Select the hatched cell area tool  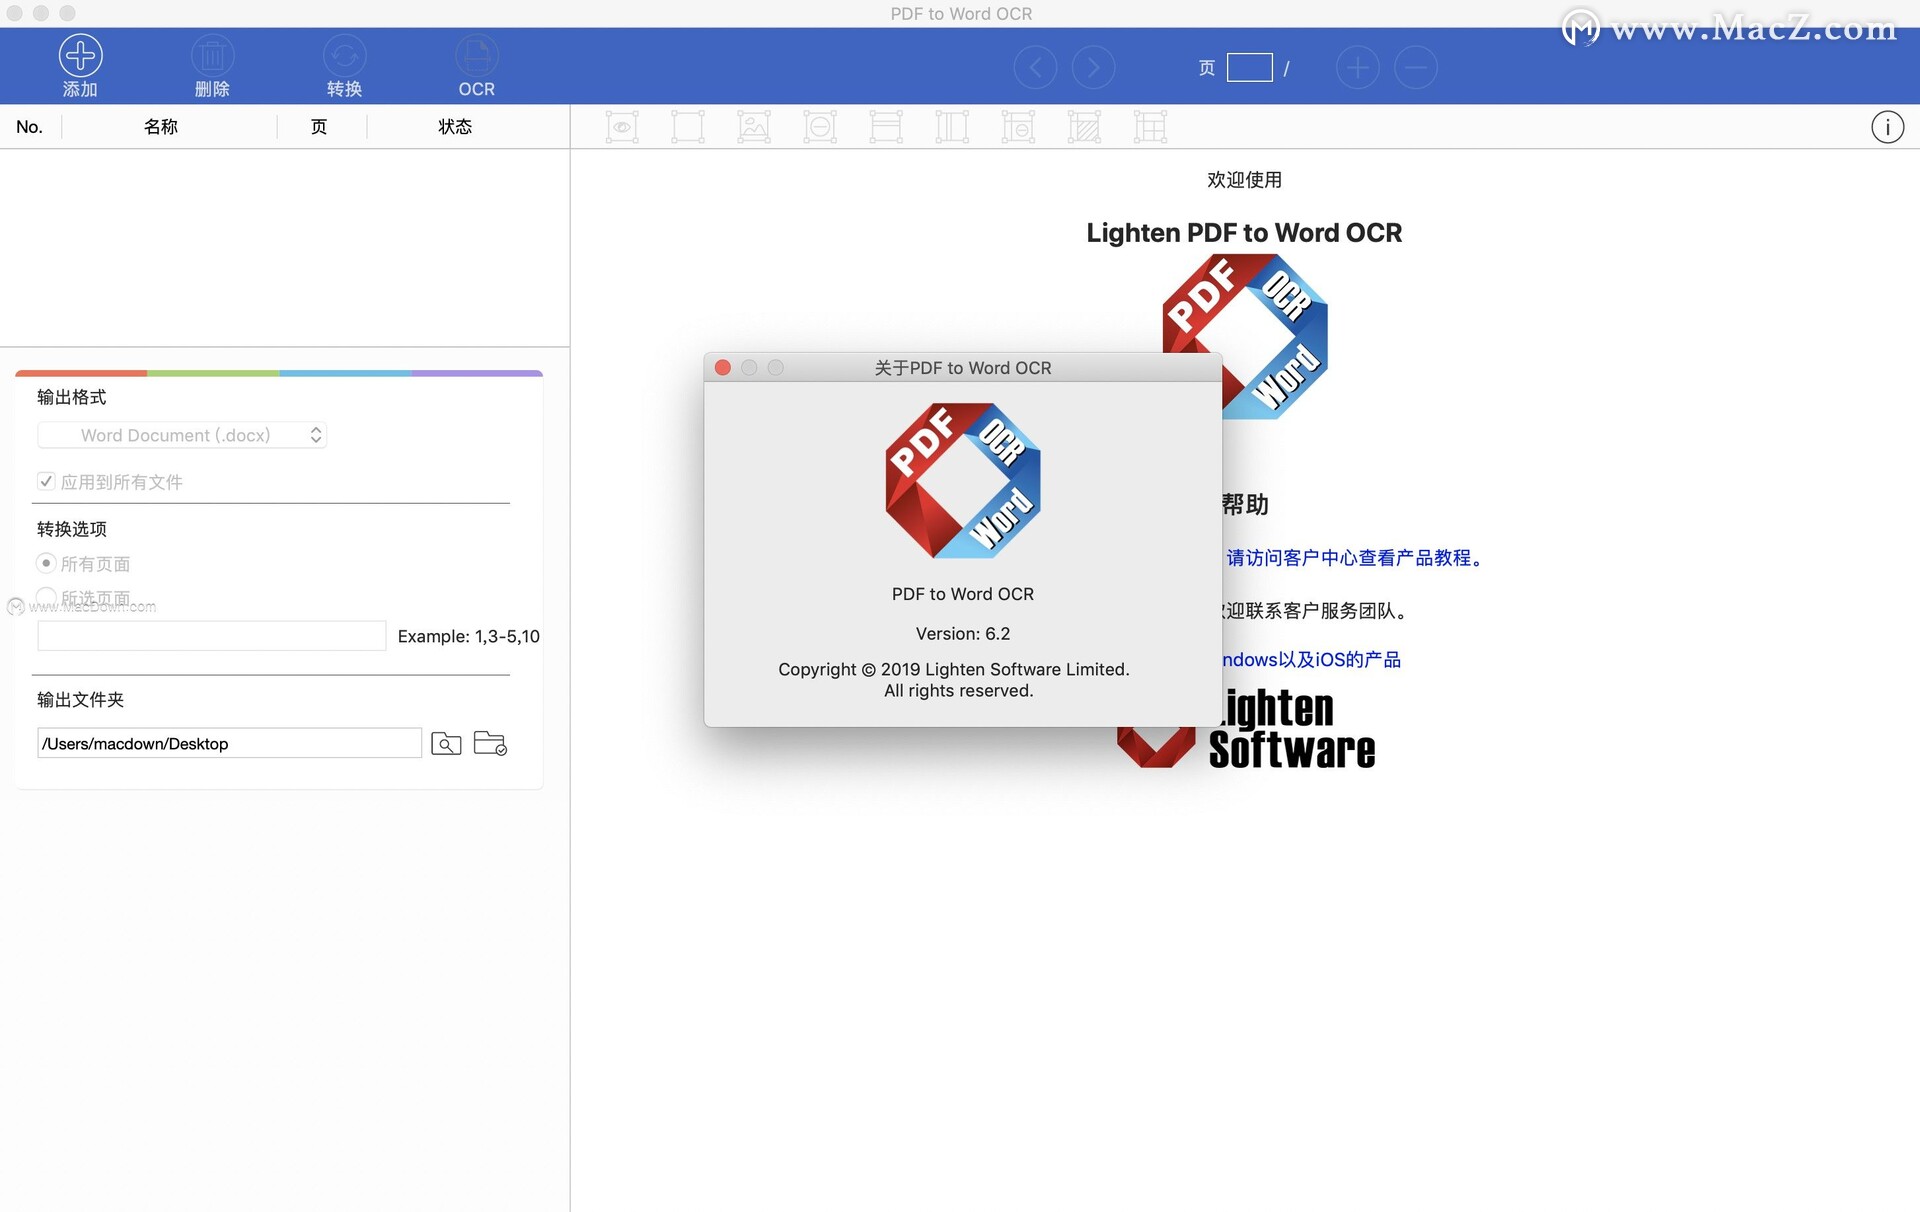pos(1084,127)
